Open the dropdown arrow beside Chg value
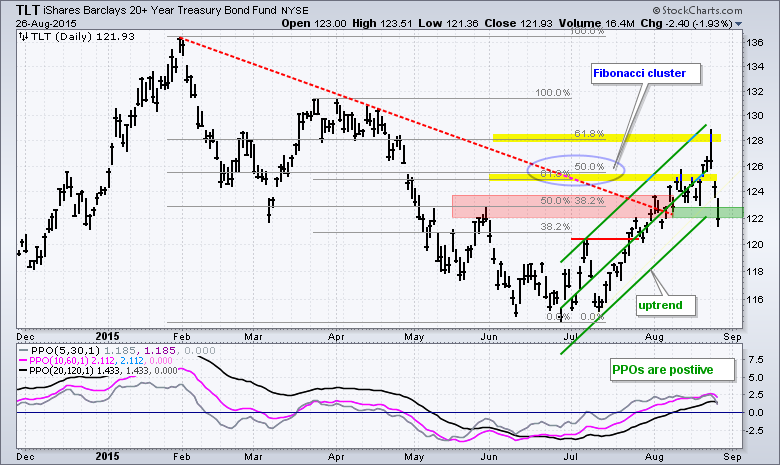This screenshot has height=465, width=780. pos(738,24)
